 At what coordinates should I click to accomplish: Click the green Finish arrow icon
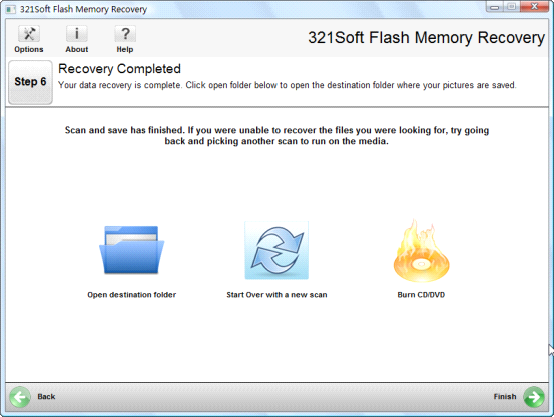pyautogui.click(x=534, y=397)
